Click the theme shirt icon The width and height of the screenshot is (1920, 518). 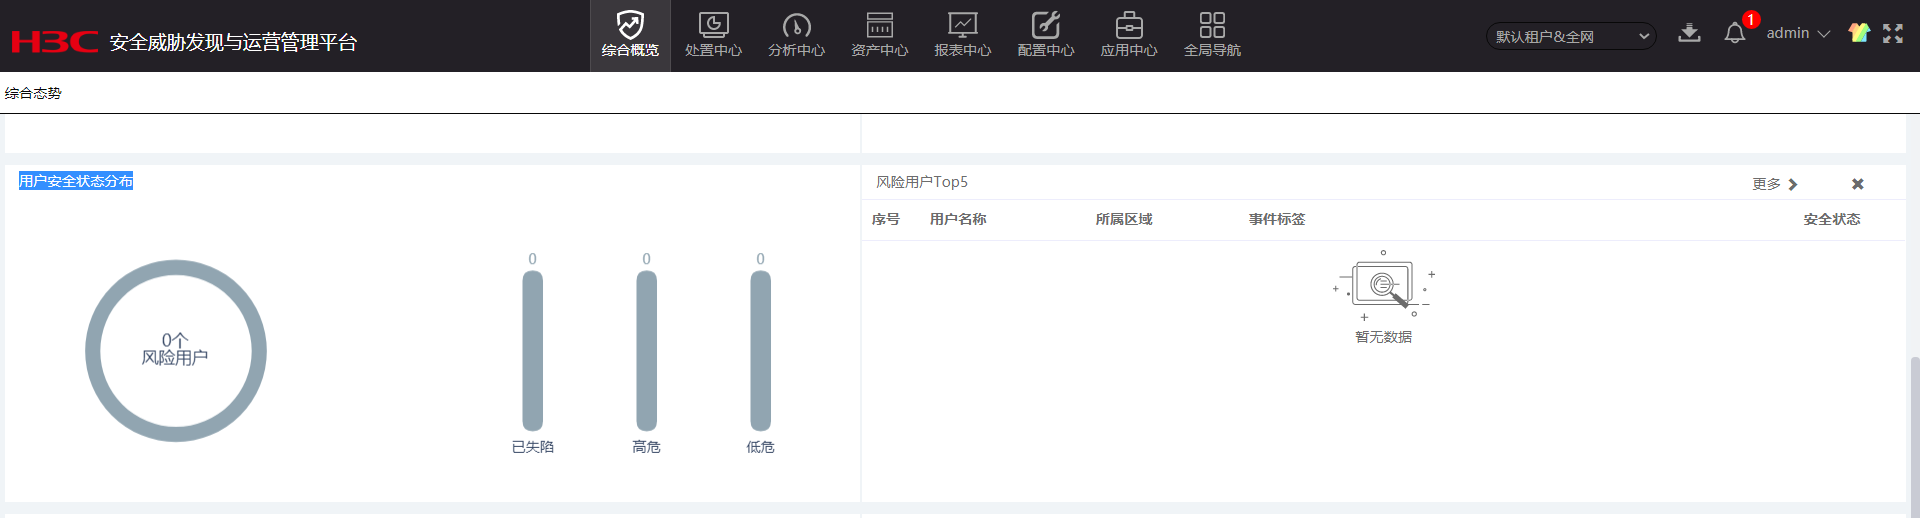point(1859,33)
